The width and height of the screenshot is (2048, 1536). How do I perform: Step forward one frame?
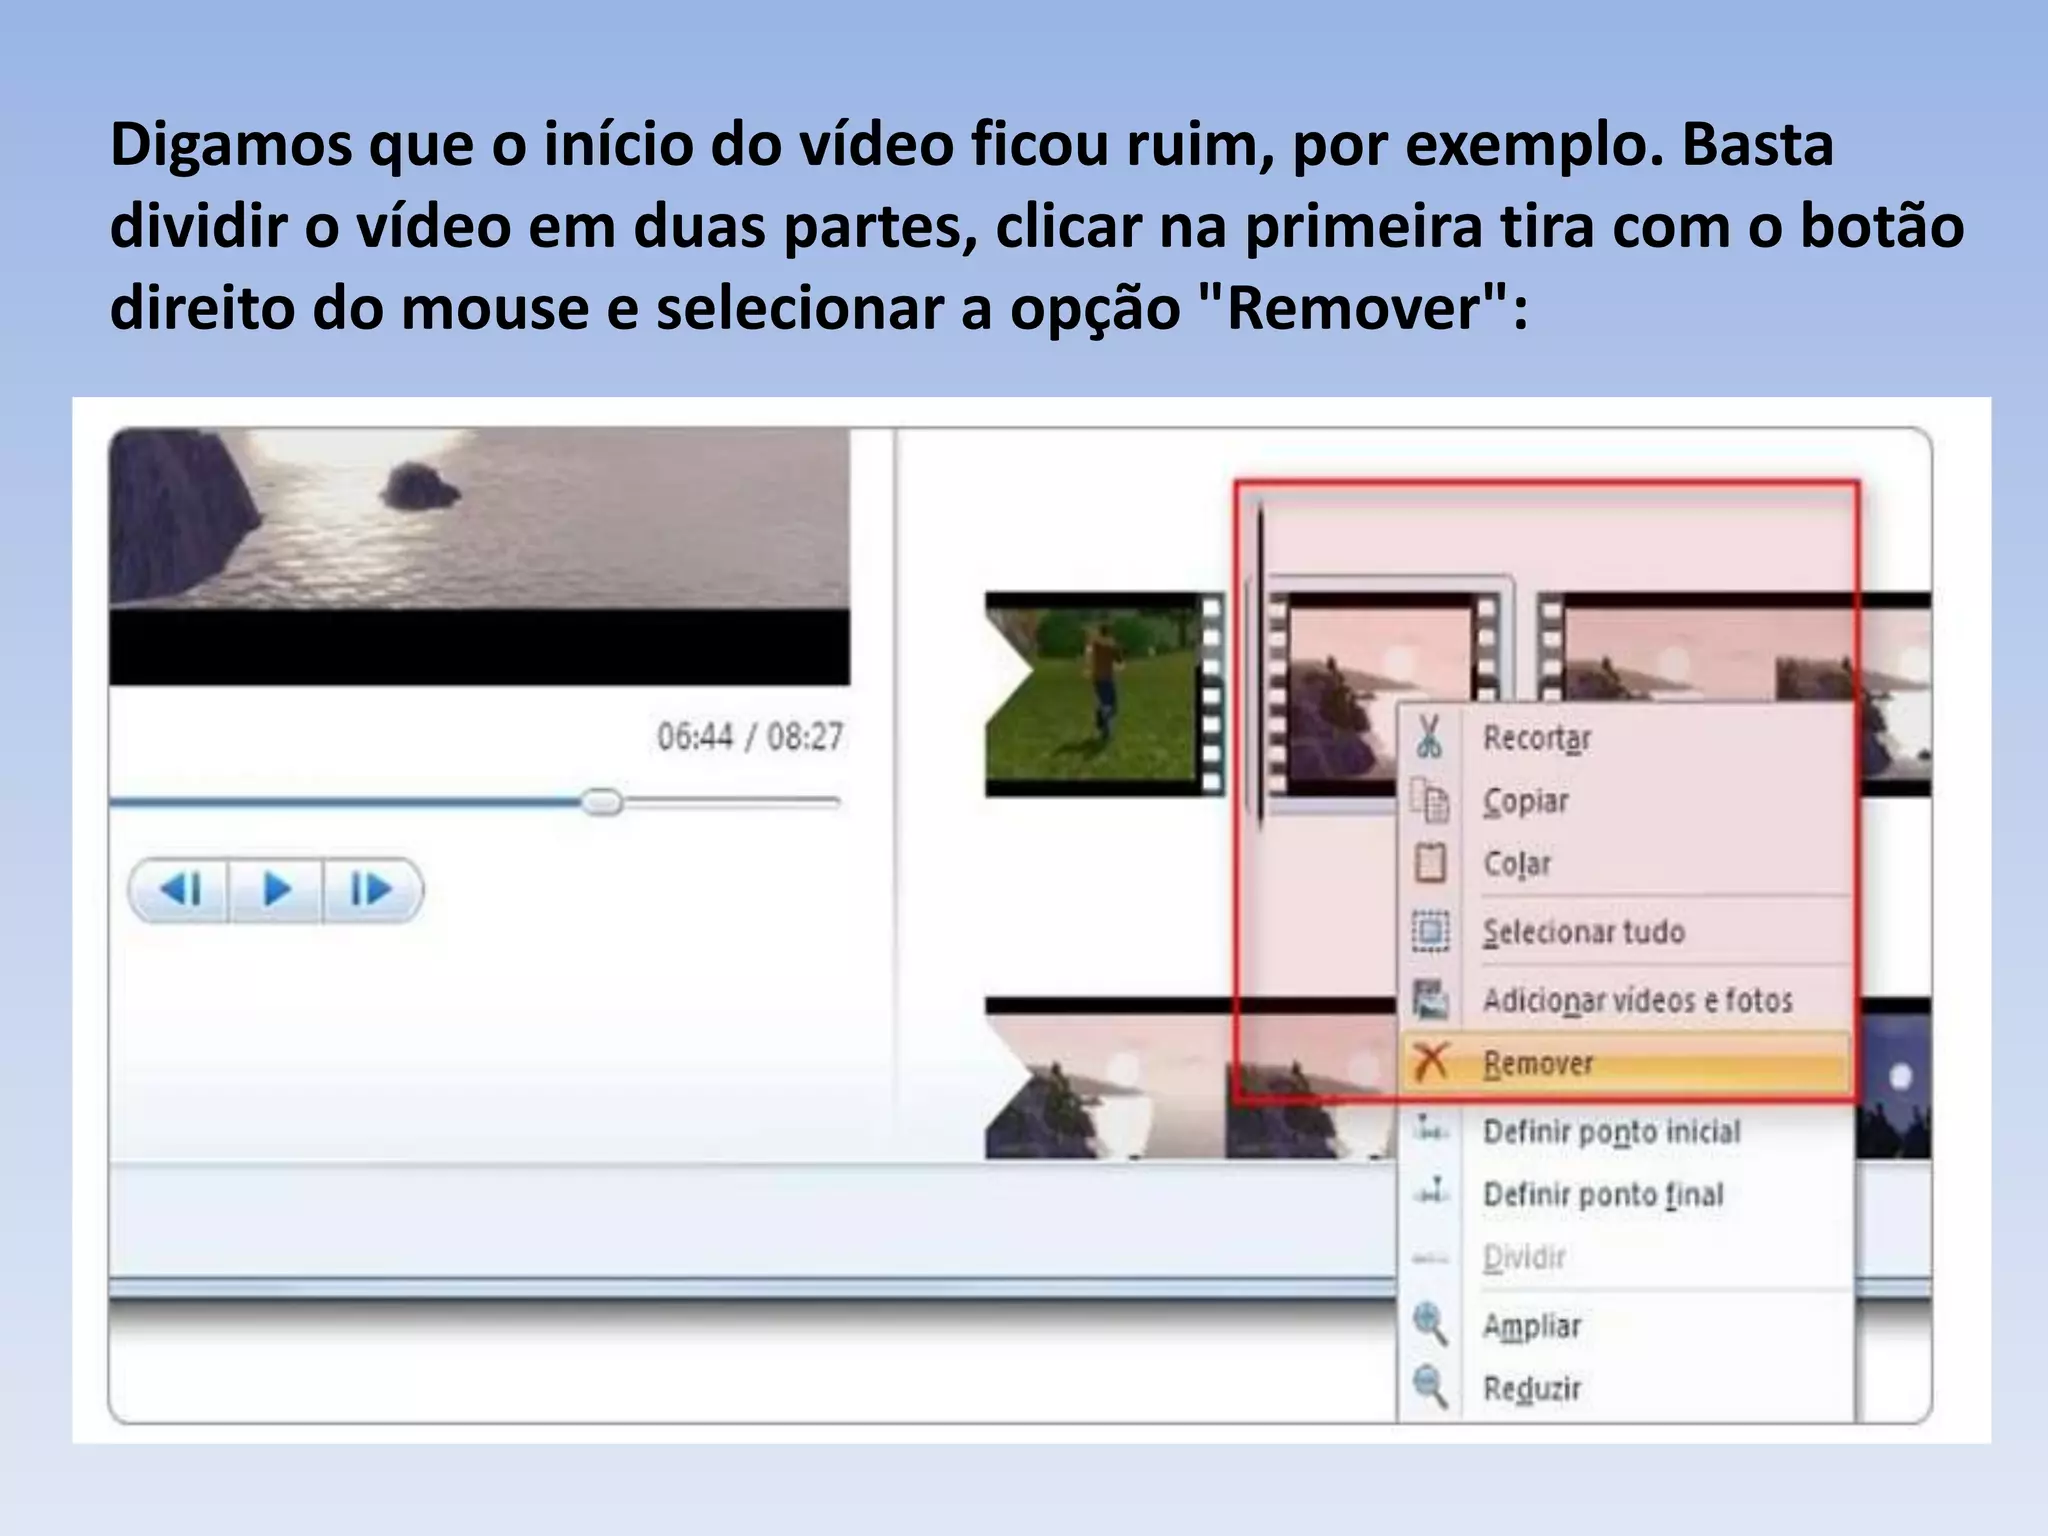[371, 889]
